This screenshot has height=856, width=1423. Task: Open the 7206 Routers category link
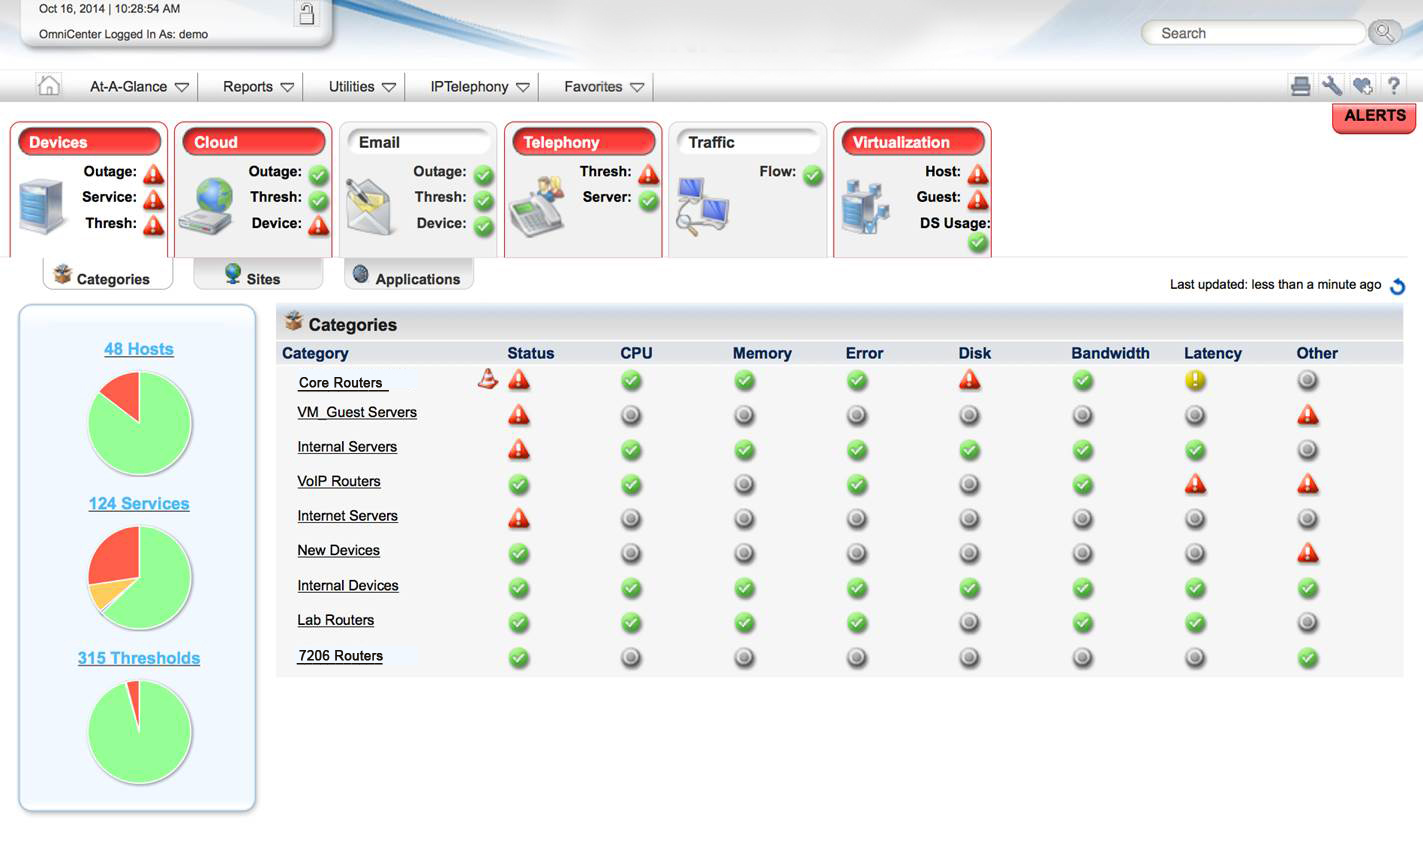[x=340, y=656]
